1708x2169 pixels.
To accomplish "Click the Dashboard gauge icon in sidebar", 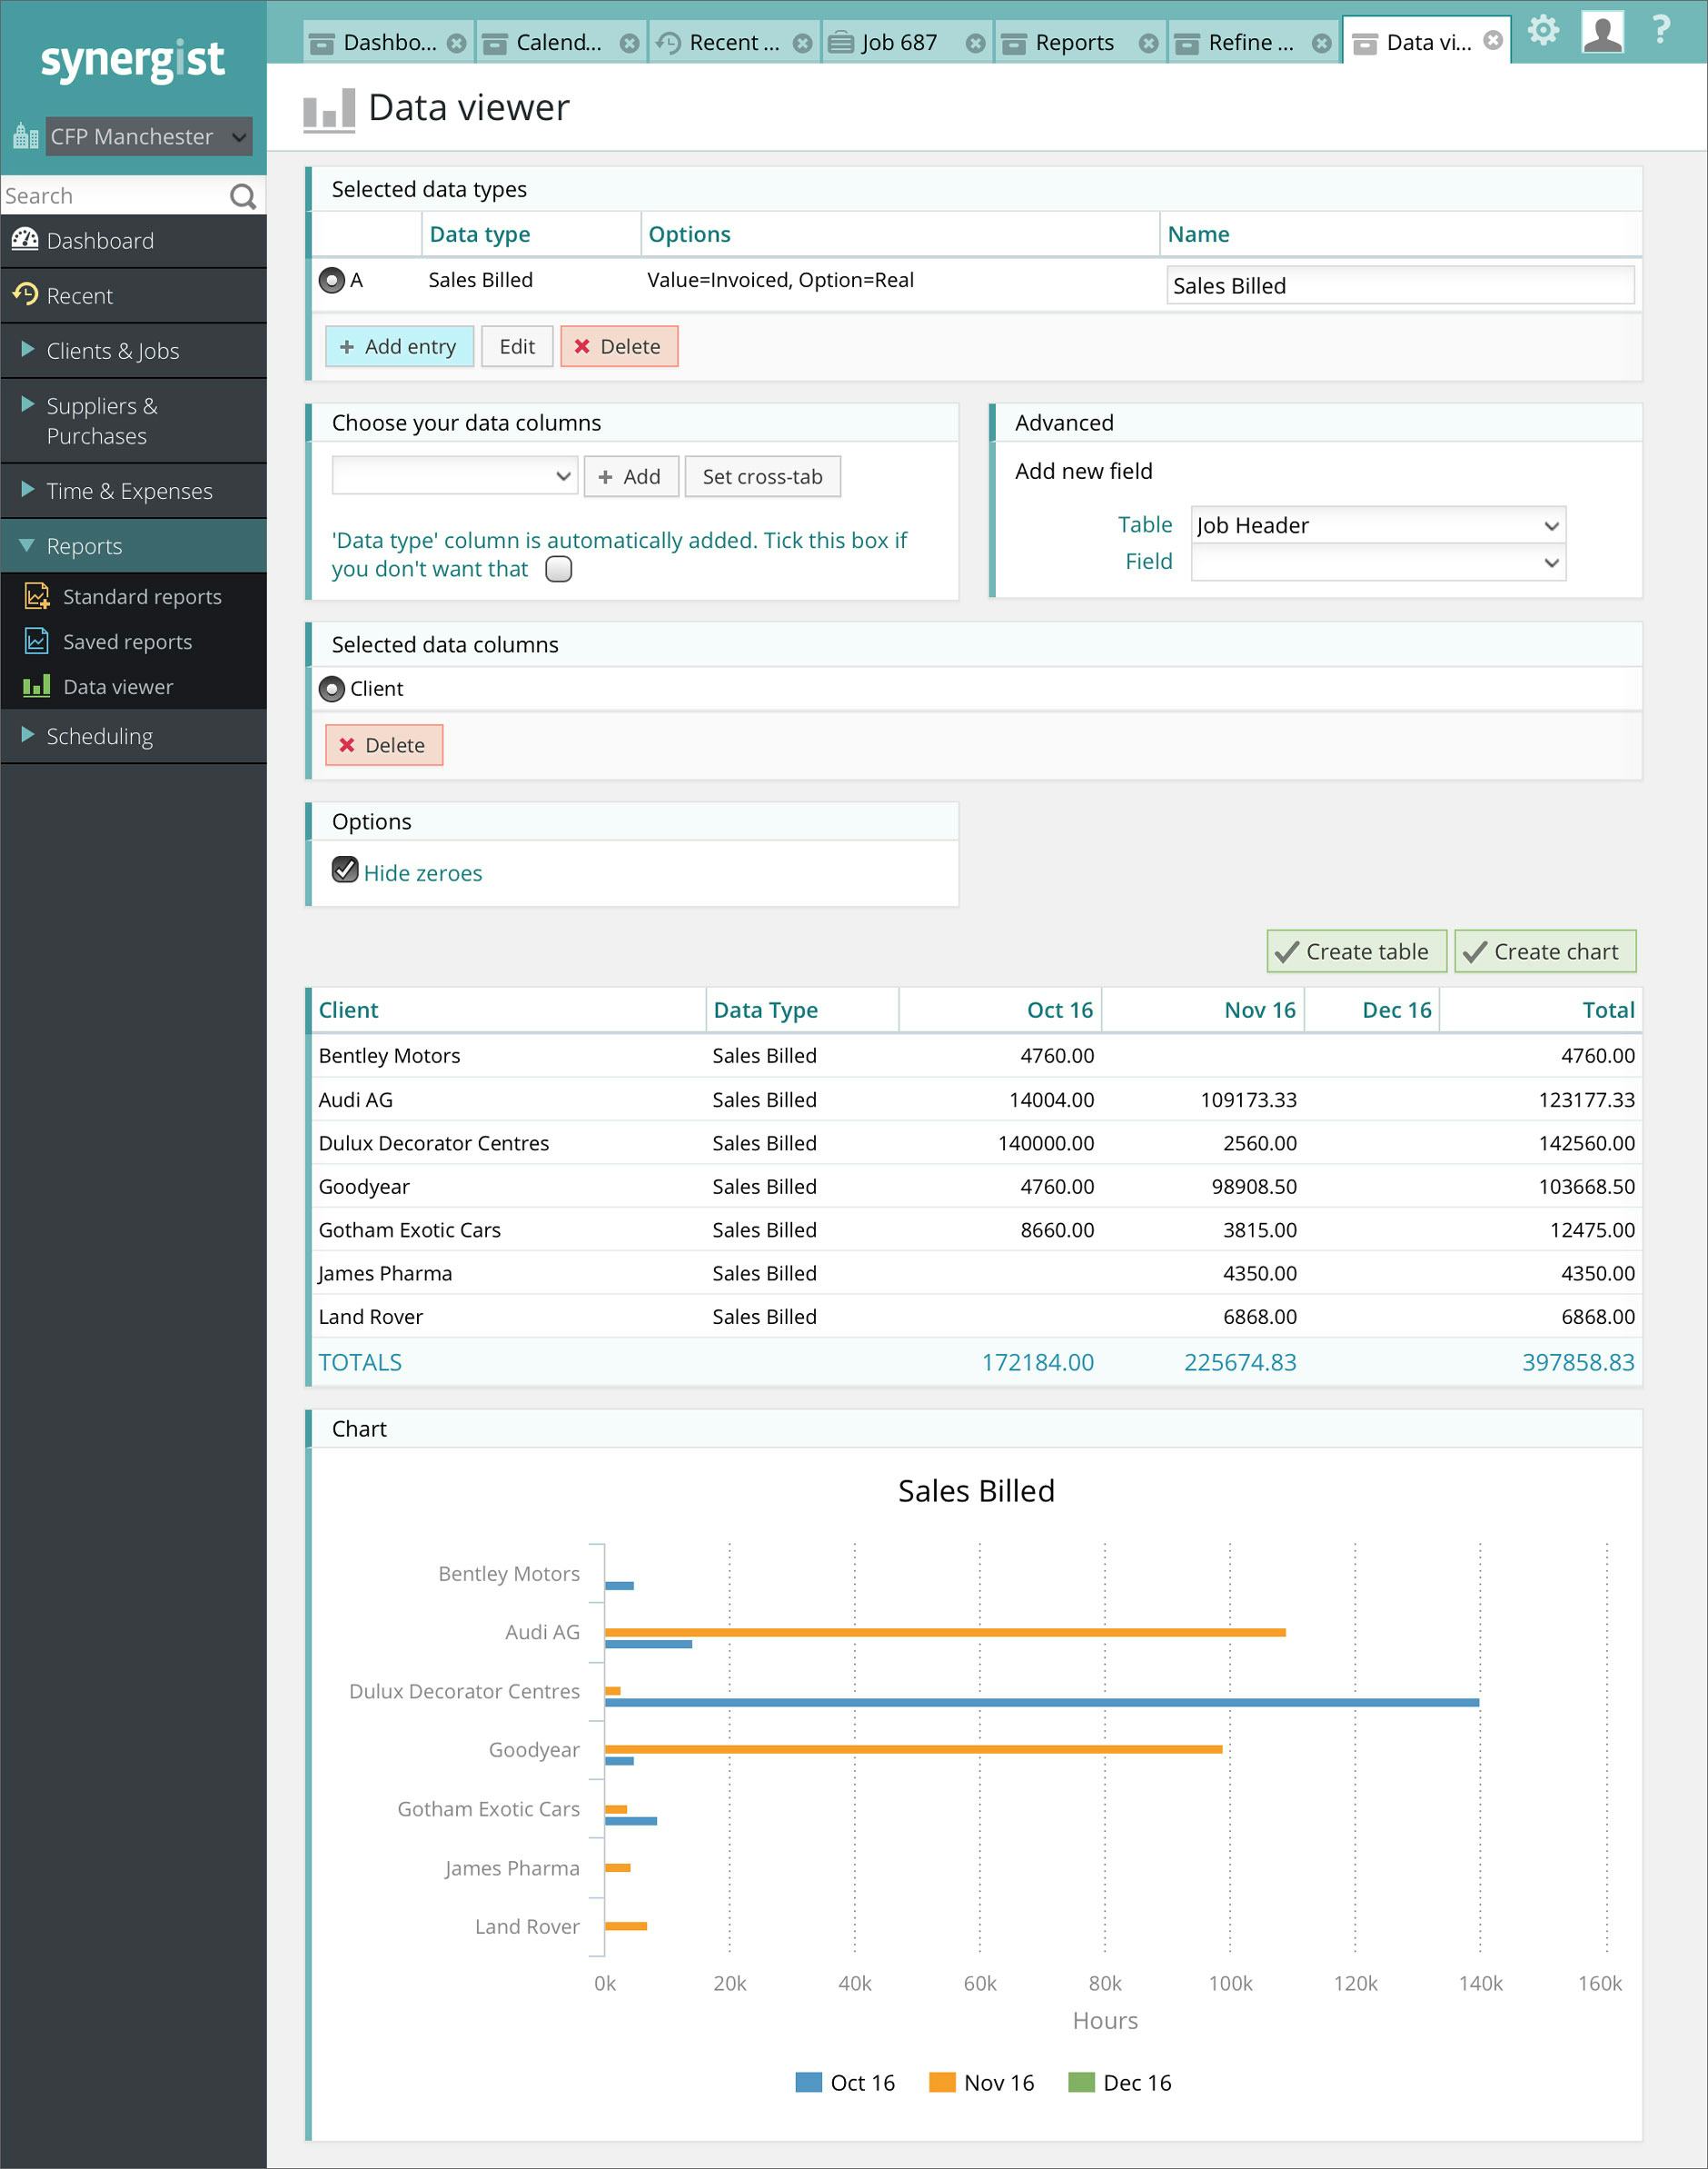I will (x=25, y=240).
